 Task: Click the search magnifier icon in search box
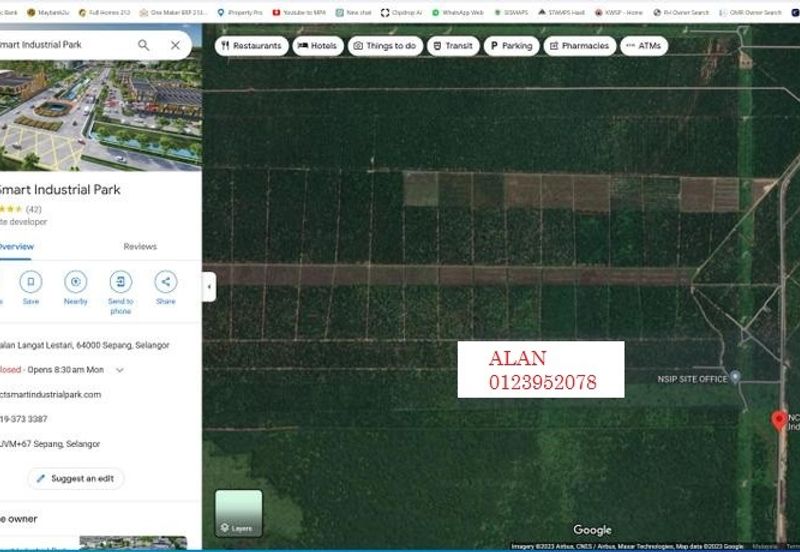144,45
